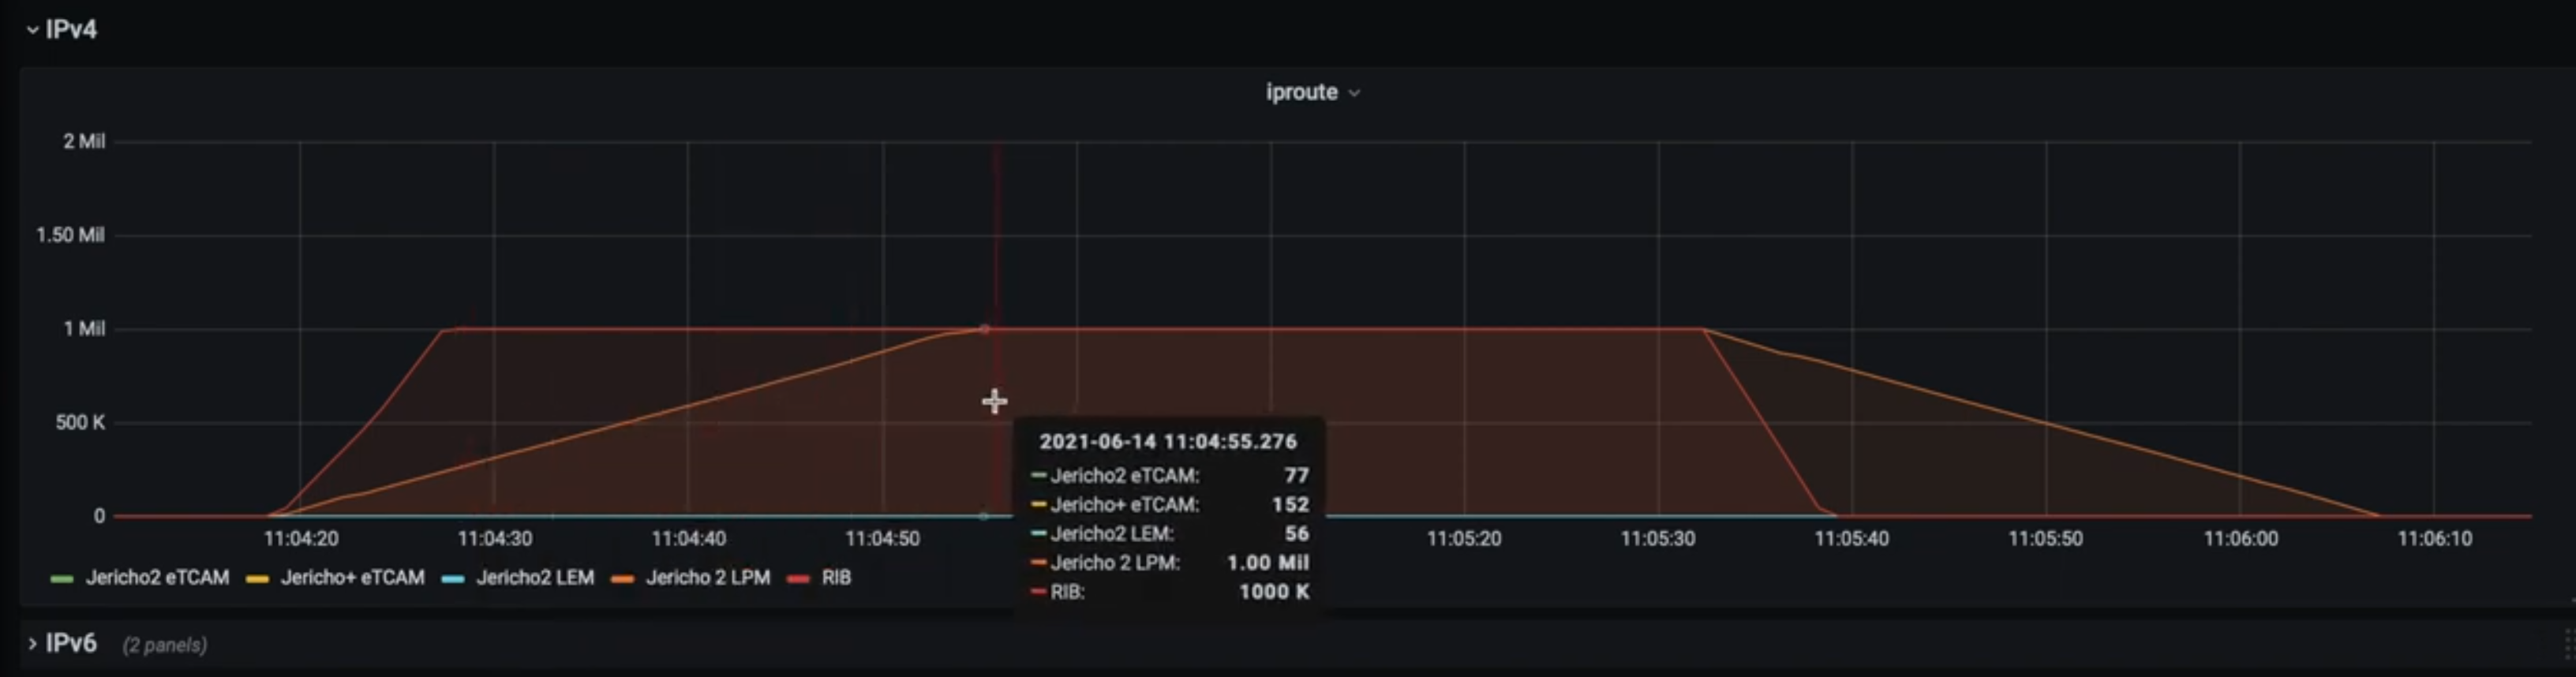The image size is (2576, 677).
Task: Click the IPv4 row title
Action: pos(71,30)
